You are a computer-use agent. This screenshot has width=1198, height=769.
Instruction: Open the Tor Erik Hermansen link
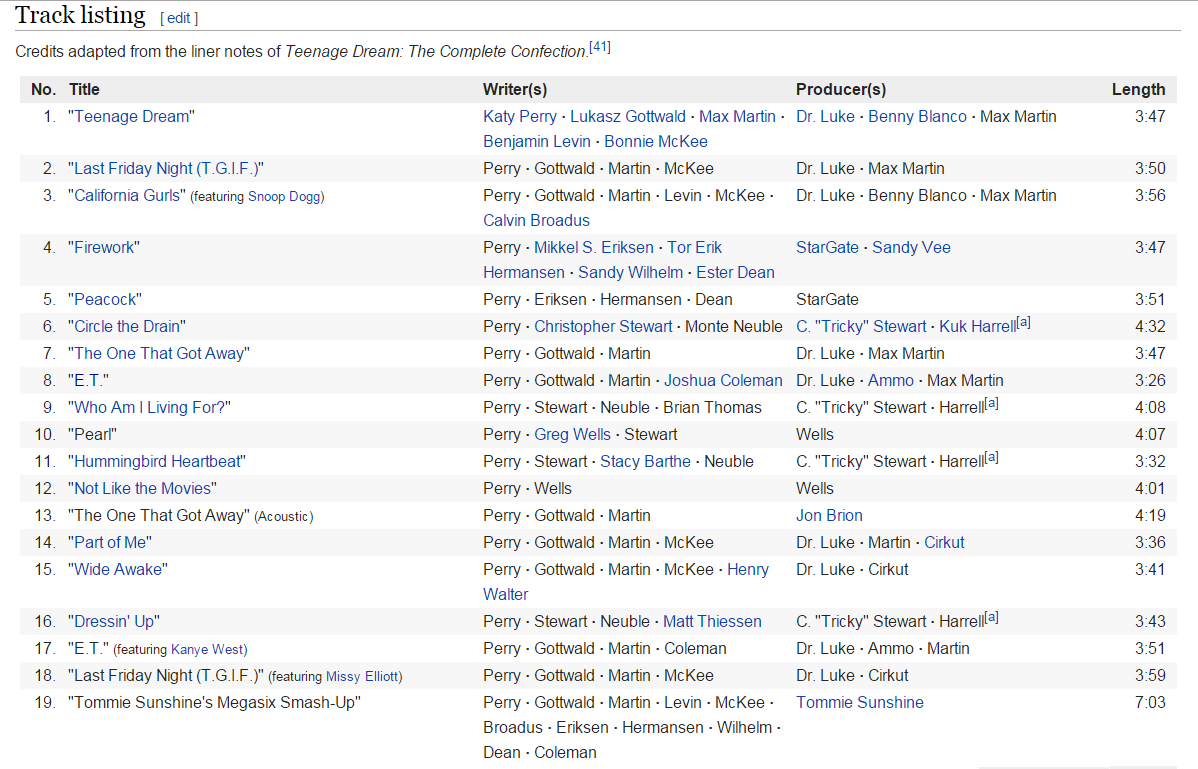pos(695,247)
